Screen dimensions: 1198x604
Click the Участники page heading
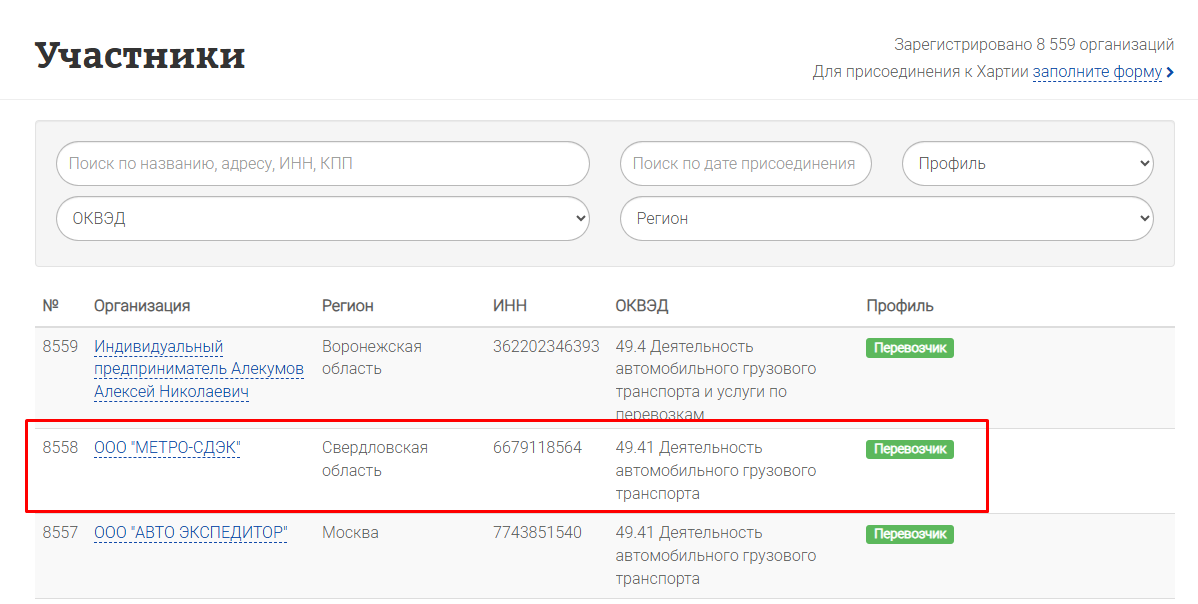[x=140, y=55]
